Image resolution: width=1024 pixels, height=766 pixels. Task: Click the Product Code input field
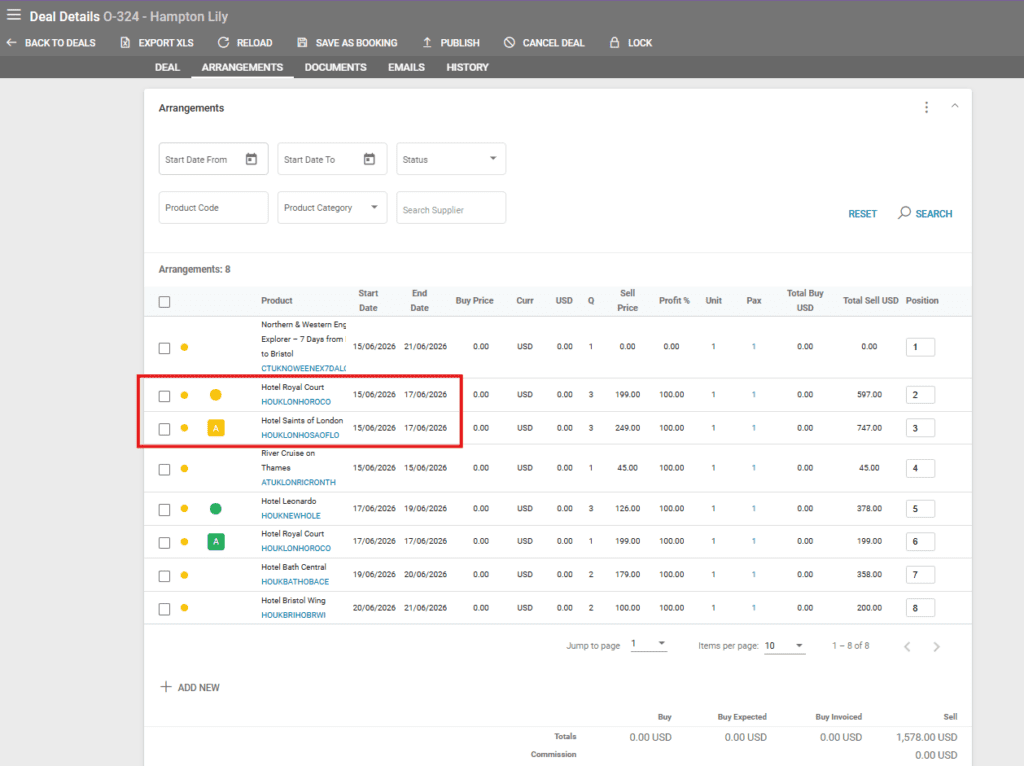(x=213, y=208)
